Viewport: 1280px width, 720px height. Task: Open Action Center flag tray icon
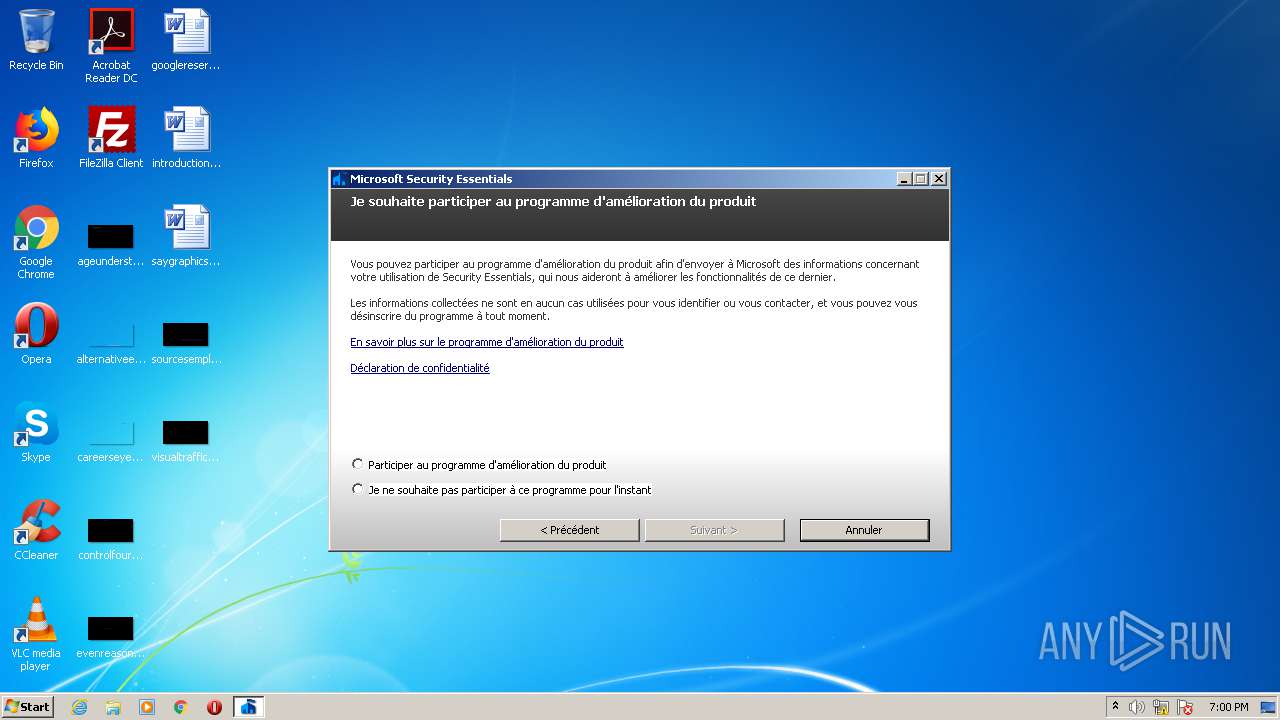(1186, 707)
